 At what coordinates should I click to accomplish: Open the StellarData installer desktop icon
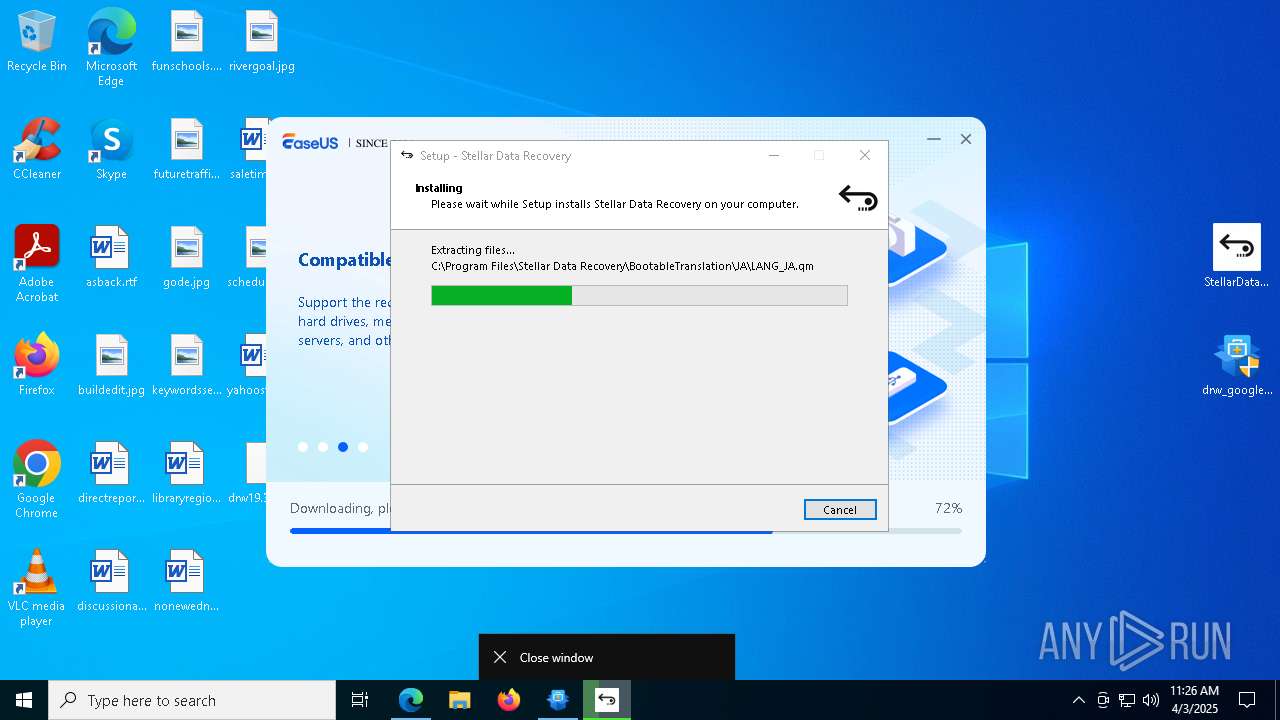1237,257
